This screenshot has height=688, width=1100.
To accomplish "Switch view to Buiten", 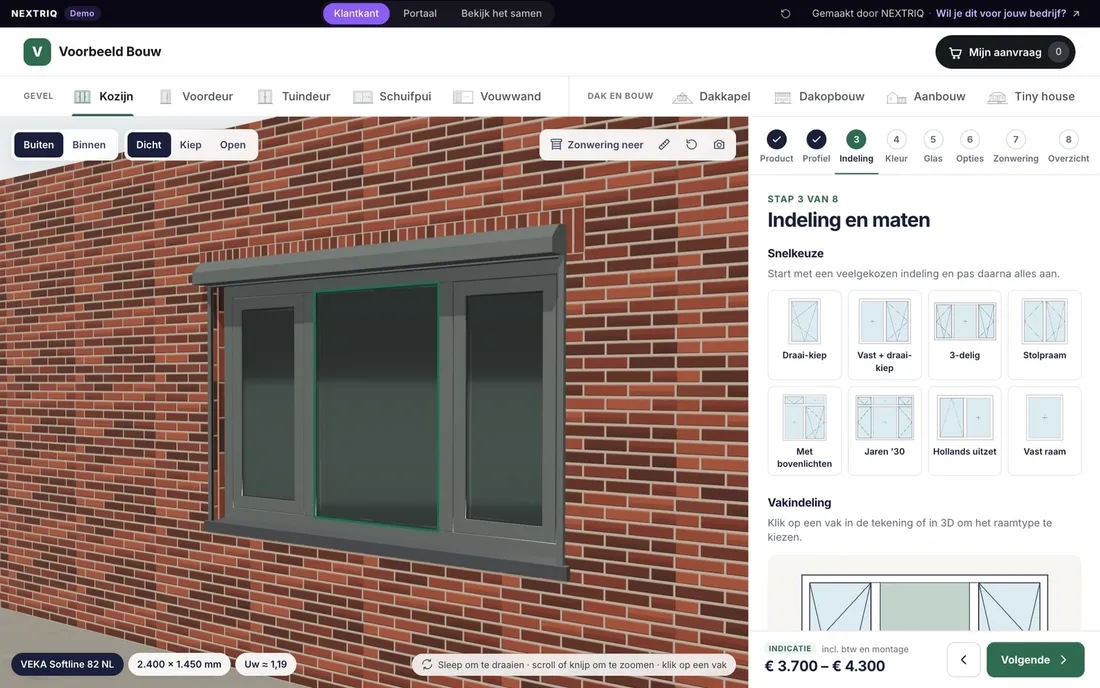I will tap(39, 144).
